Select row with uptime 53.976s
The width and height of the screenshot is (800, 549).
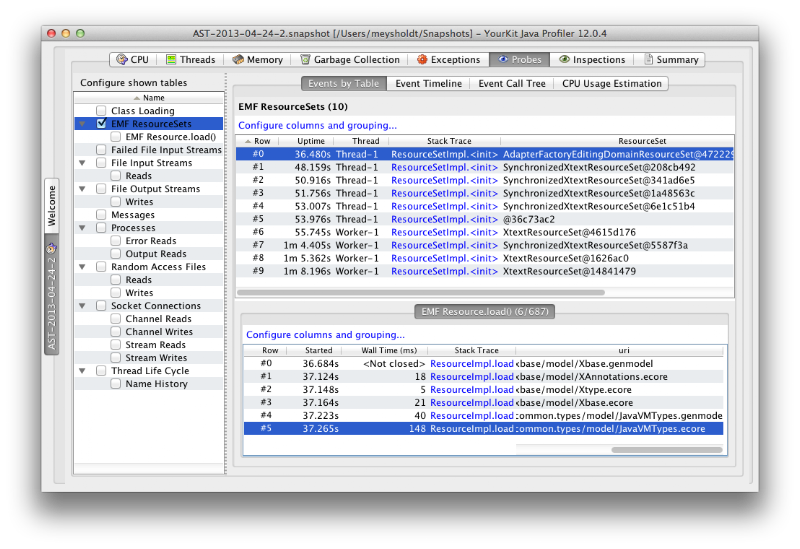485,219
